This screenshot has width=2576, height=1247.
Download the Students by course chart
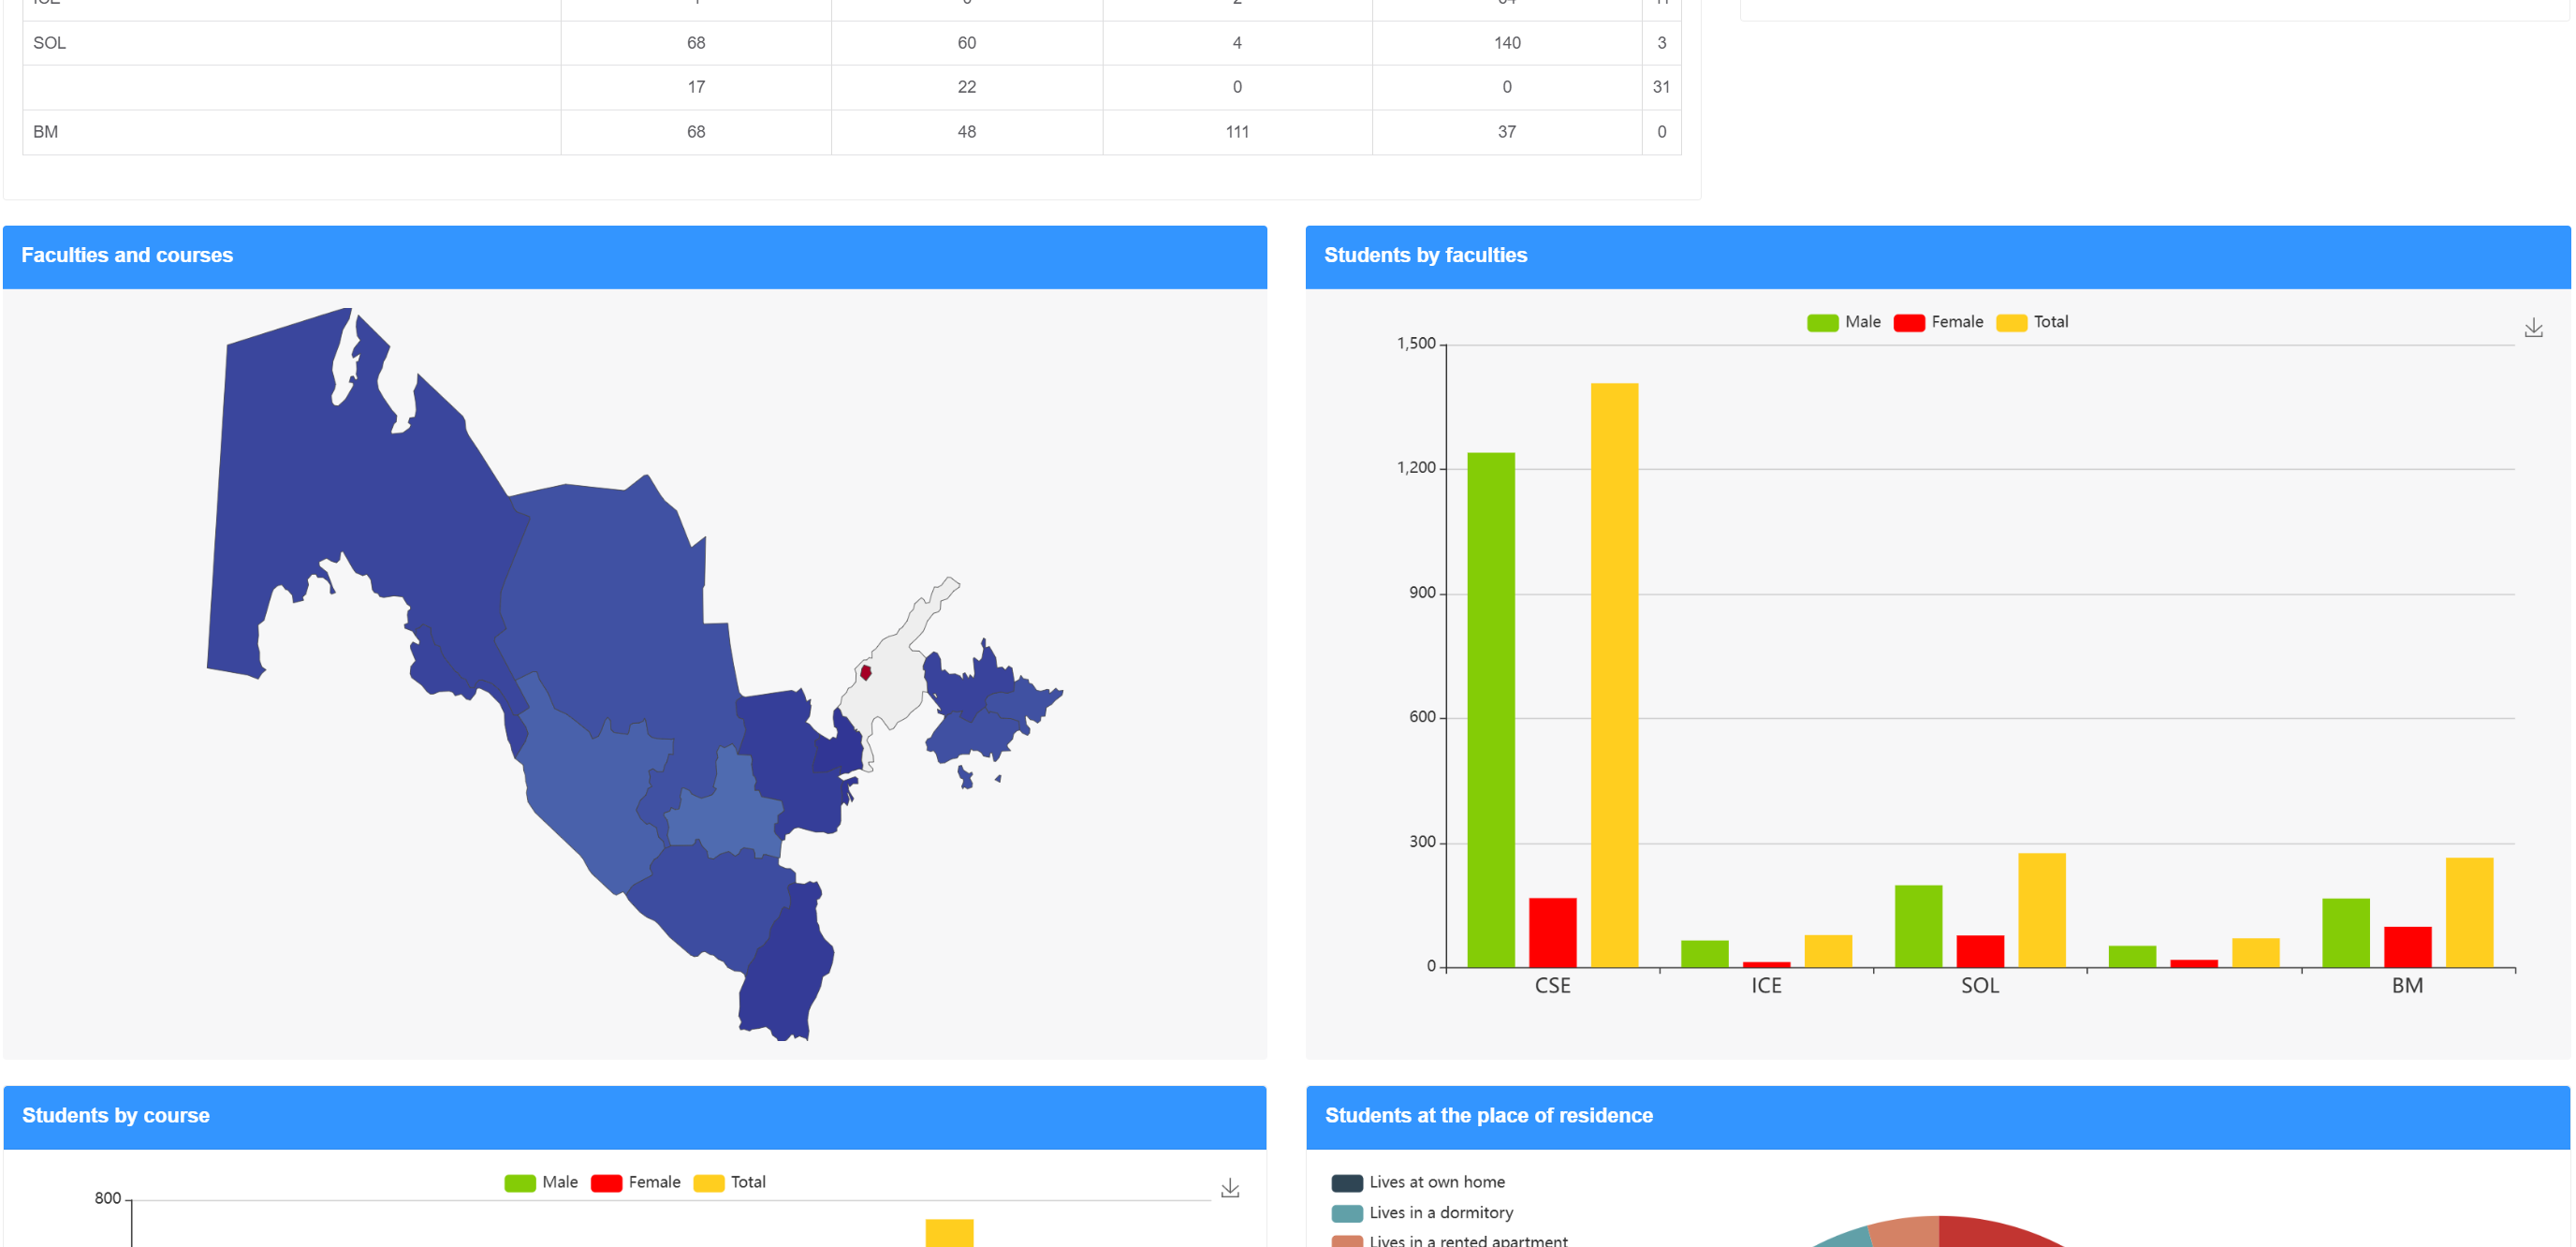click(x=1230, y=1188)
